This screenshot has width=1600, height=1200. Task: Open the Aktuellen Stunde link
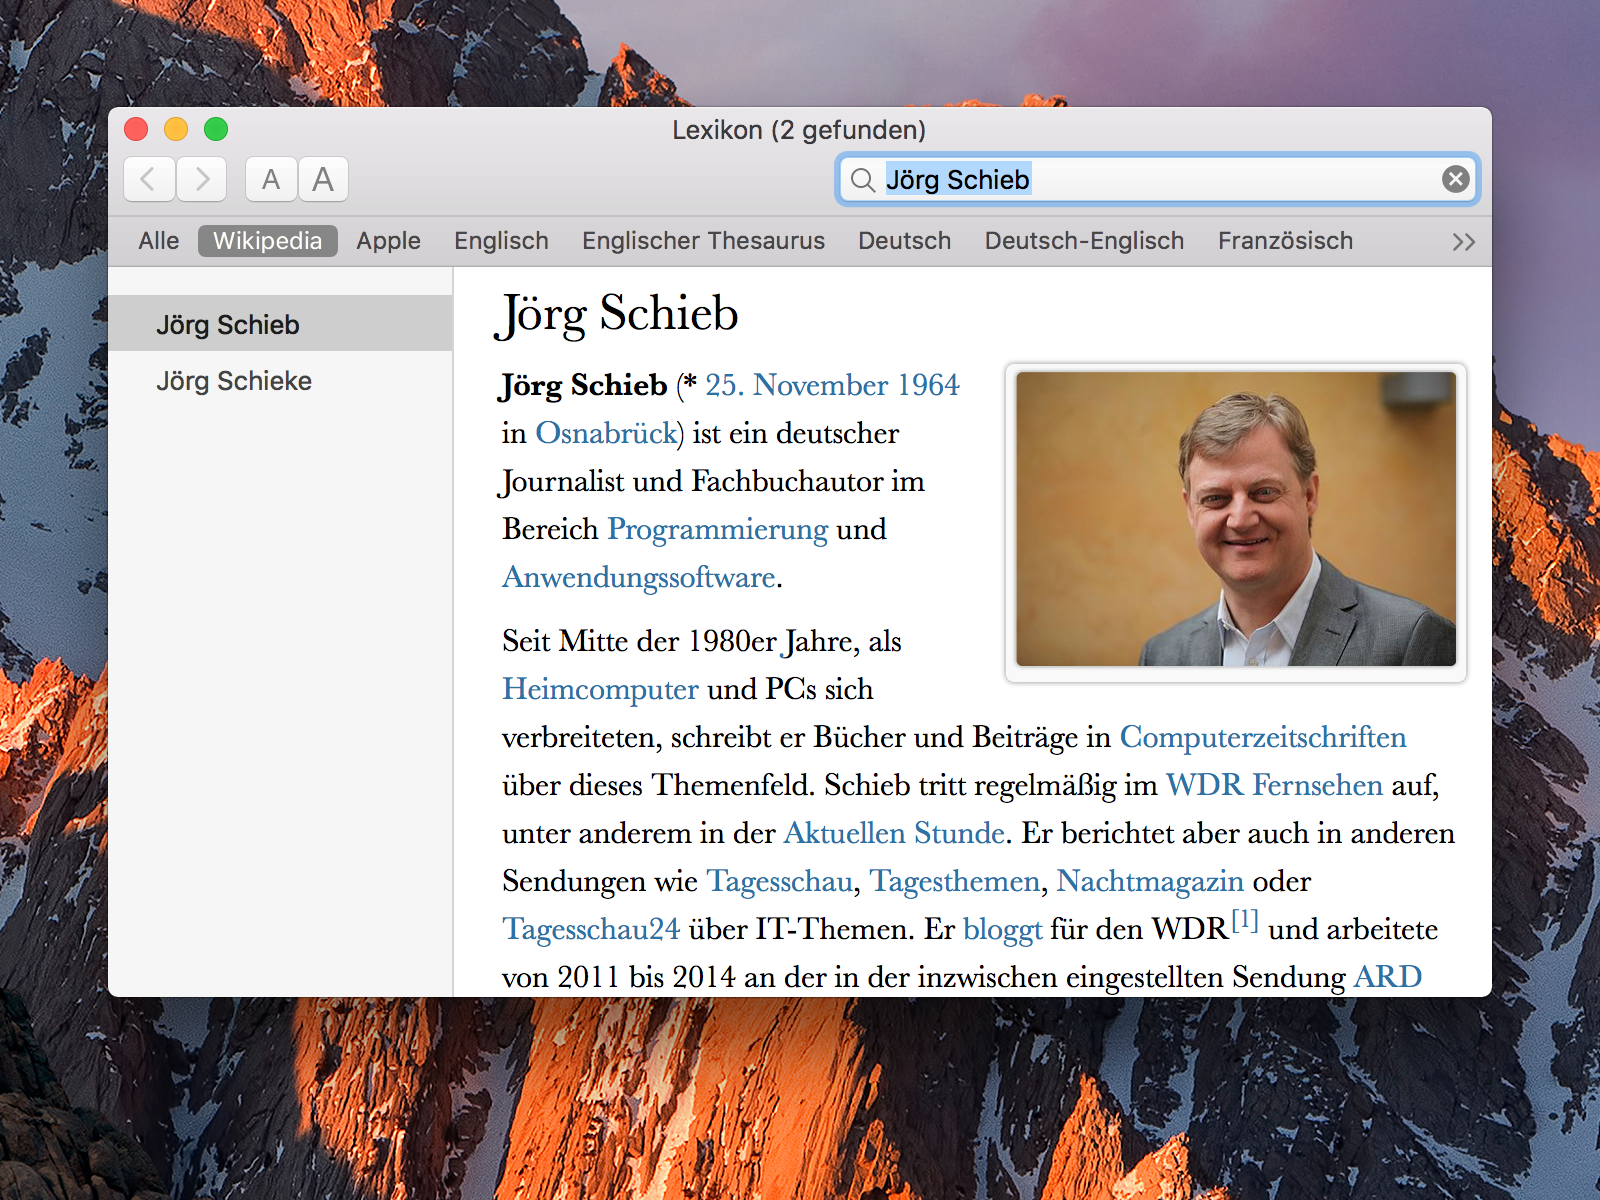[894, 833]
